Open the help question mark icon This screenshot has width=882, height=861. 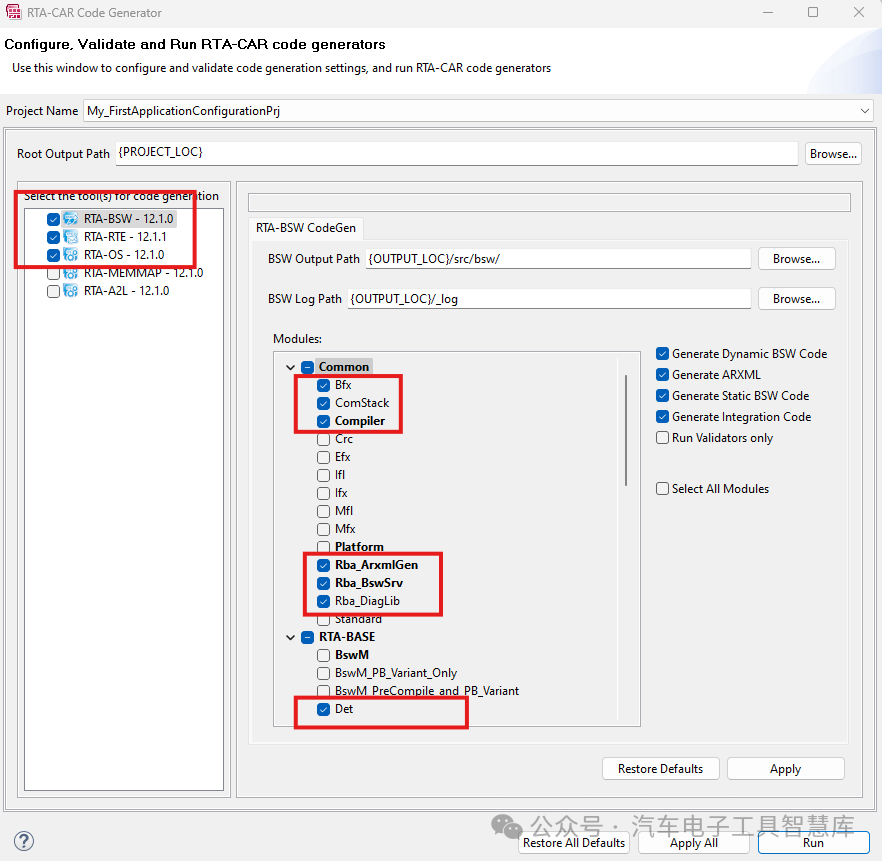tap(24, 841)
